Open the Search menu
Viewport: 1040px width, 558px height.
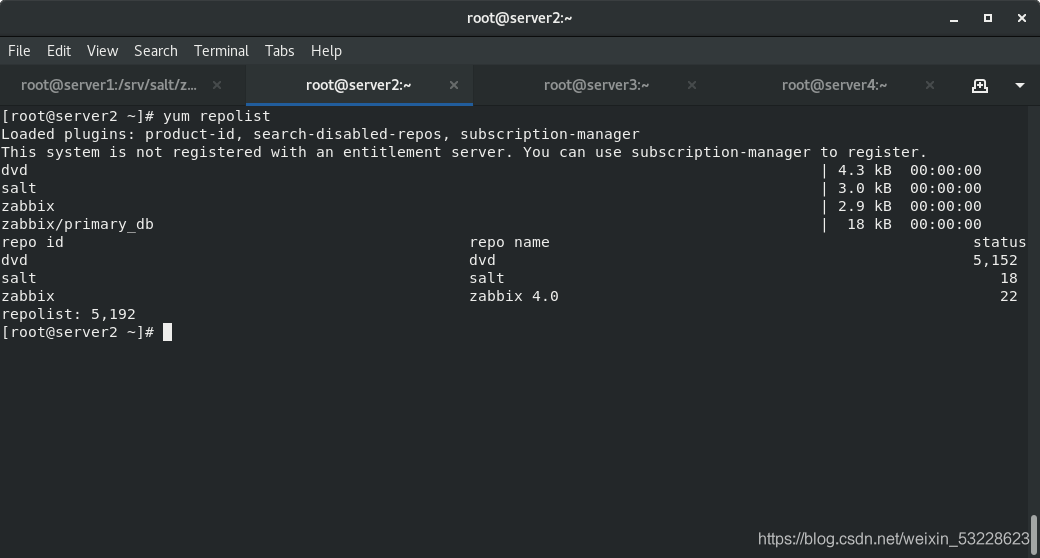coord(156,51)
